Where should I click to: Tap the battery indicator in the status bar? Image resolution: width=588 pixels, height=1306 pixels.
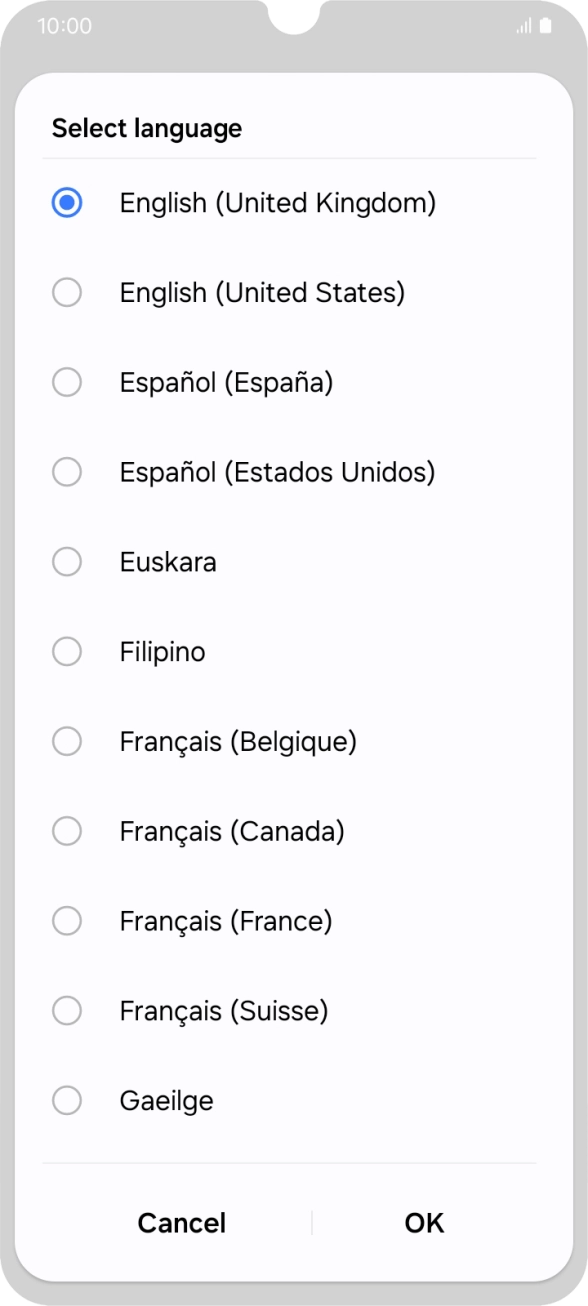544,27
